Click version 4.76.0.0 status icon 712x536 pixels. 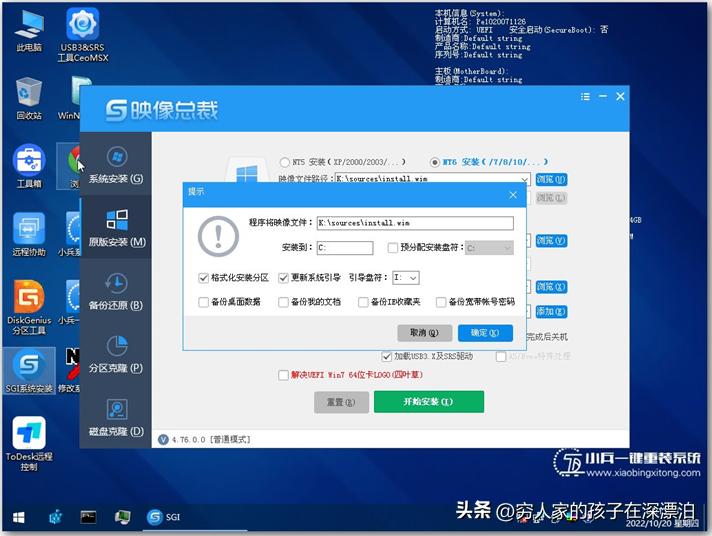click(x=163, y=440)
